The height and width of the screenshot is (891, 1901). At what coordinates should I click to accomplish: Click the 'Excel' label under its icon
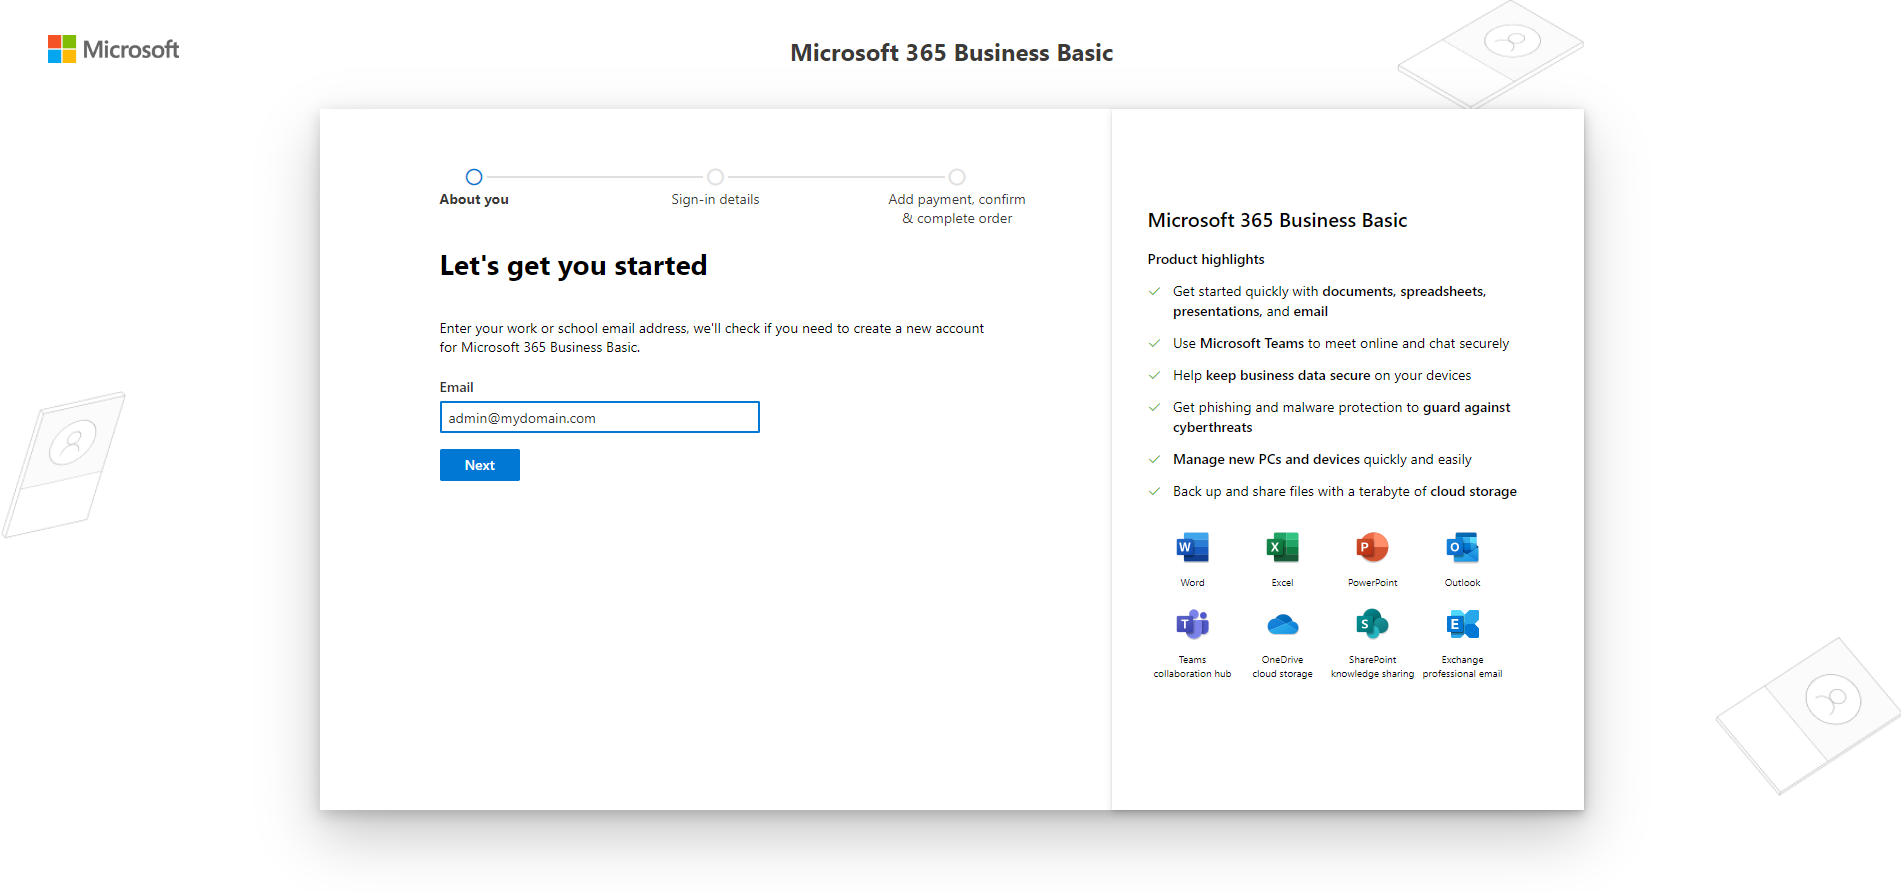[x=1282, y=583]
